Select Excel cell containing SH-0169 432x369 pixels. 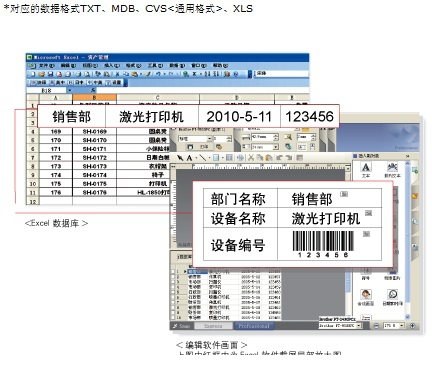tap(94, 132)
